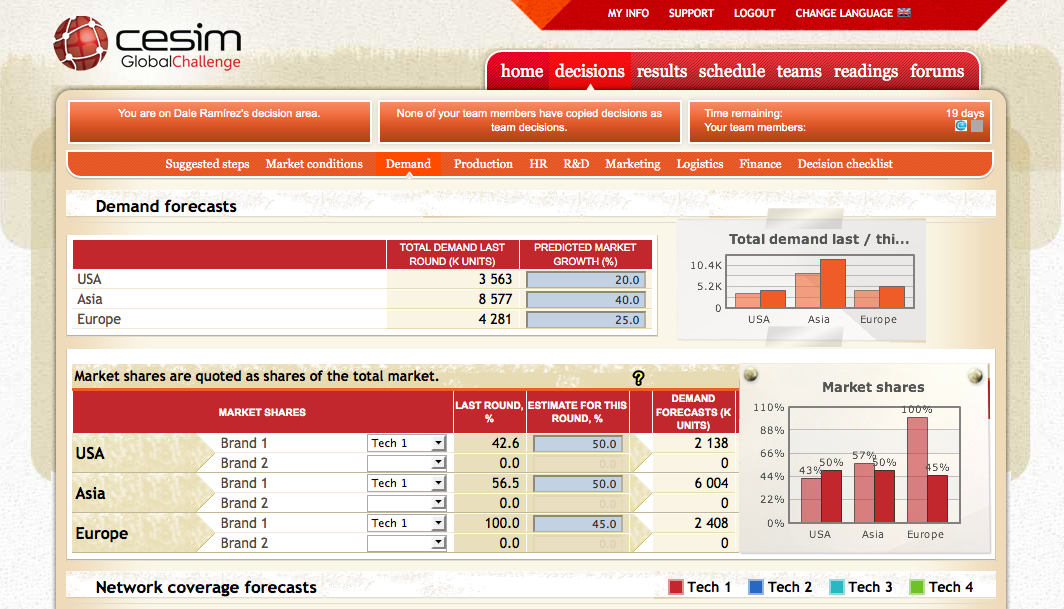Go to the HR section
Viewport: 1064px width, 609px height.
point(538,164)
